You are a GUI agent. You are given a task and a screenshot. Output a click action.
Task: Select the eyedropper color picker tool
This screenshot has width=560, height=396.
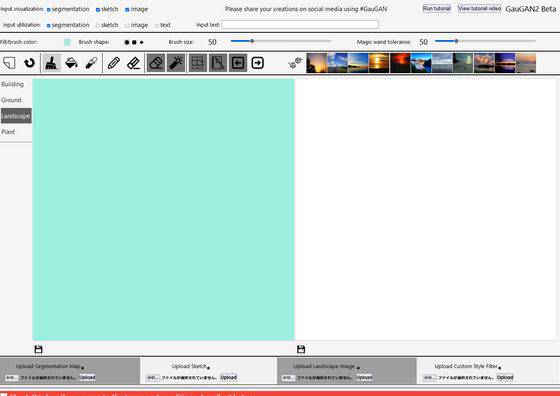point(91,63)
